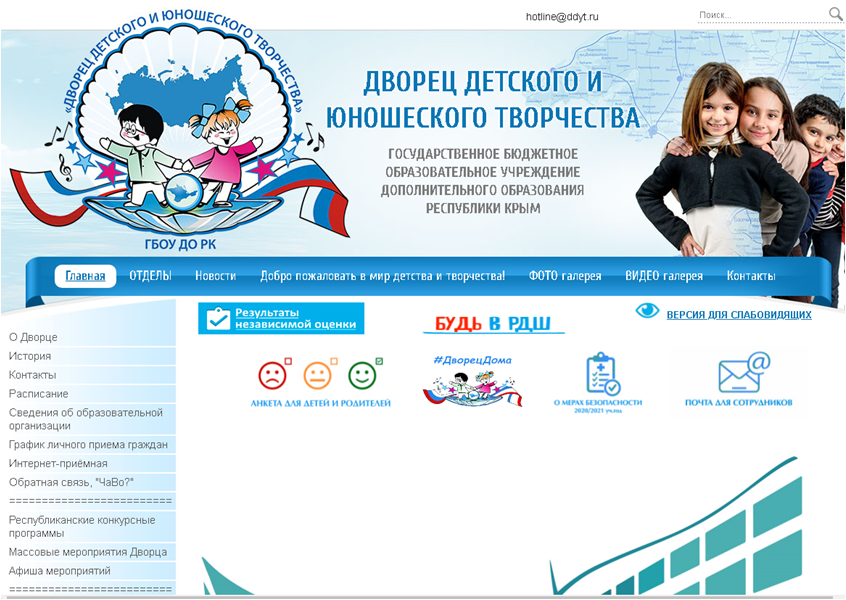Click the hotline@ddyt.ru email address
846x600 pixels.
(x=561, y=17)
